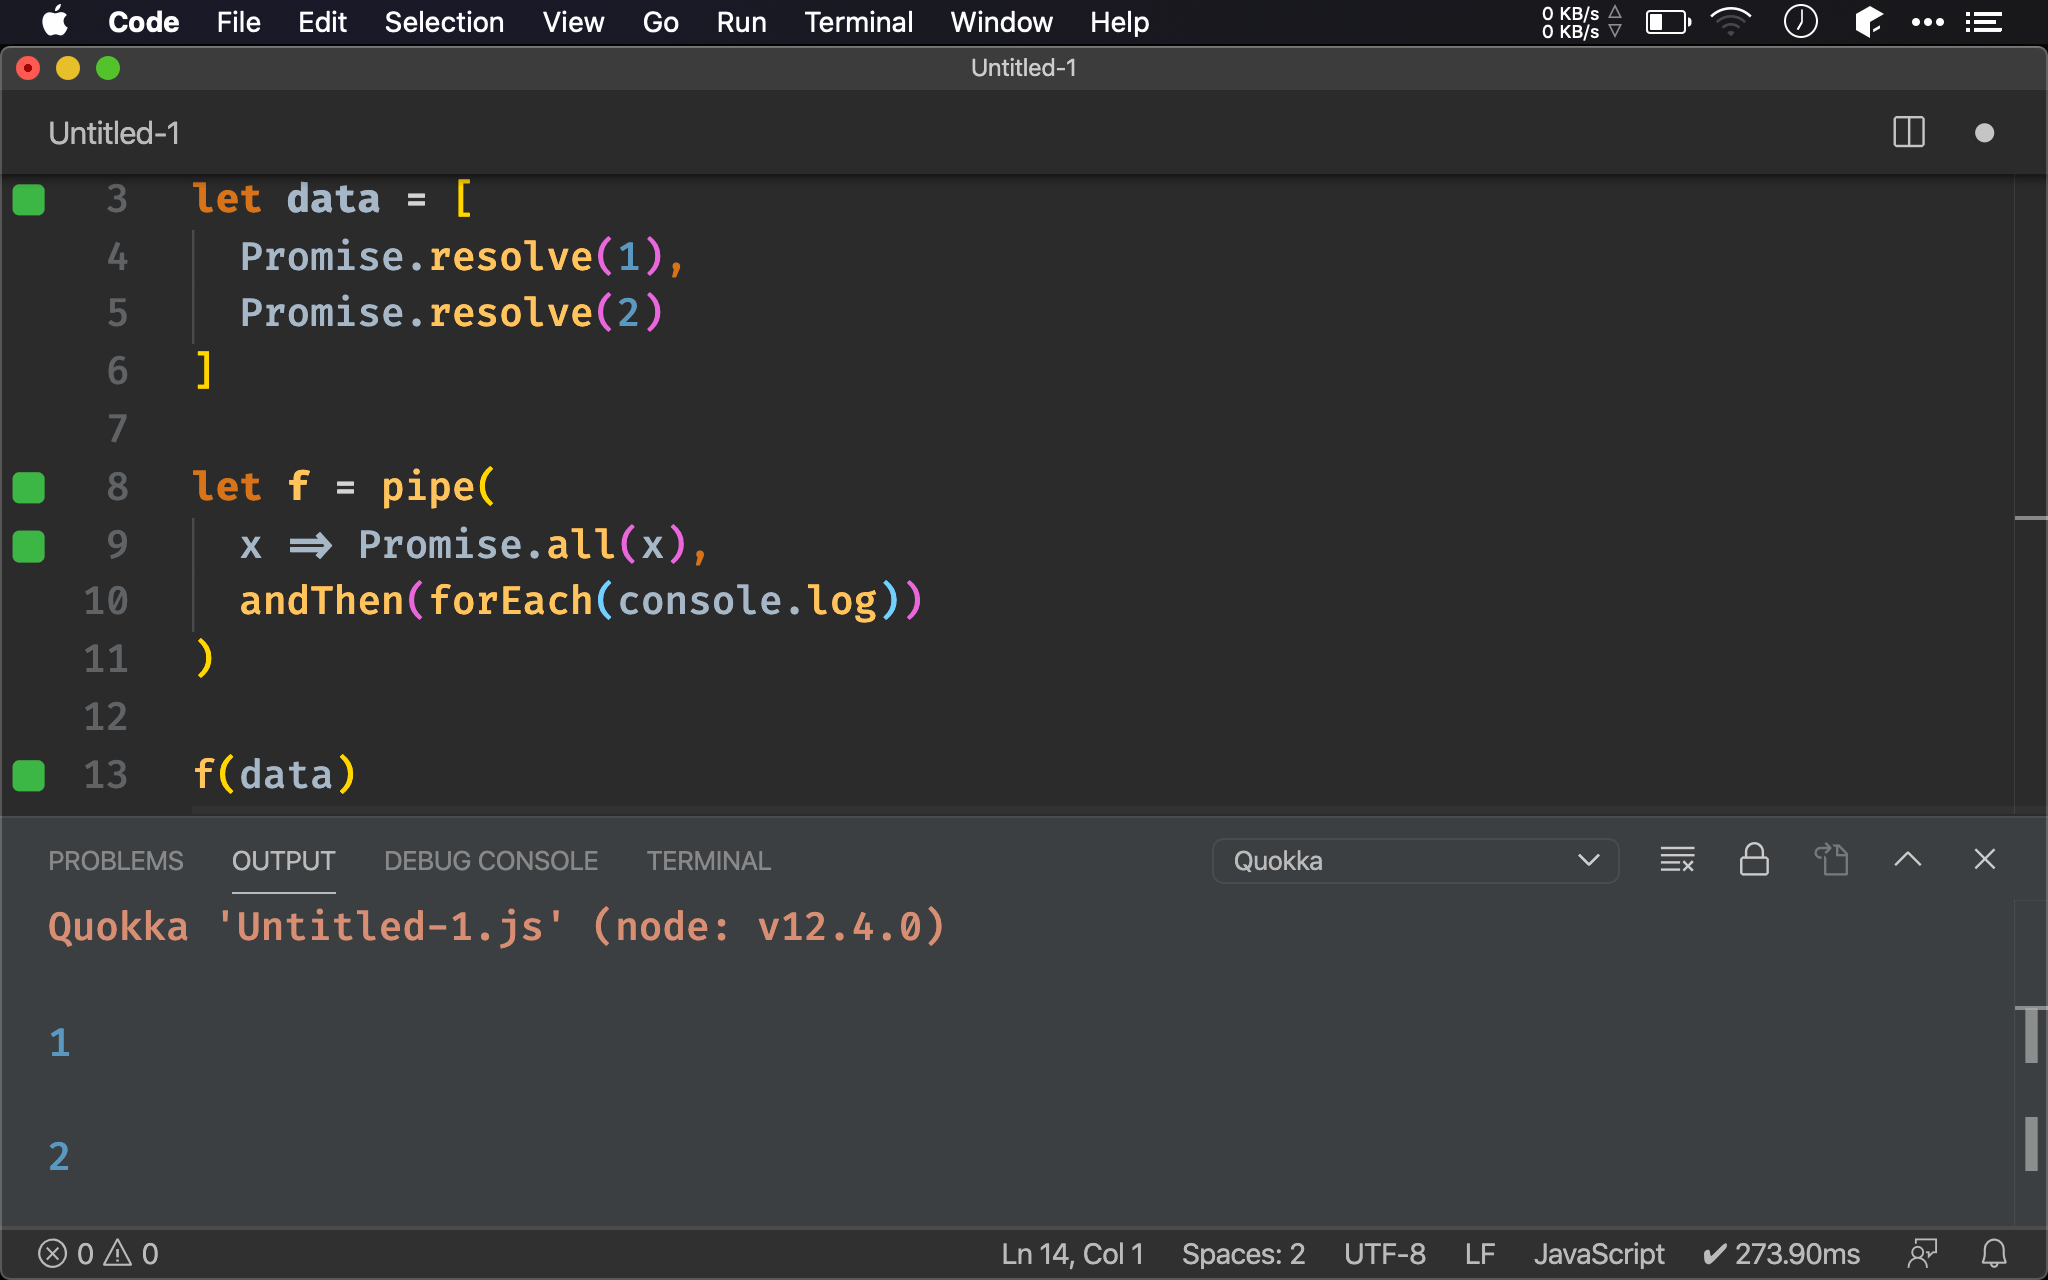The image size is (2048, 1280).
Task: Change the LF end-of-line sequence
Action: point(1480,1254)
